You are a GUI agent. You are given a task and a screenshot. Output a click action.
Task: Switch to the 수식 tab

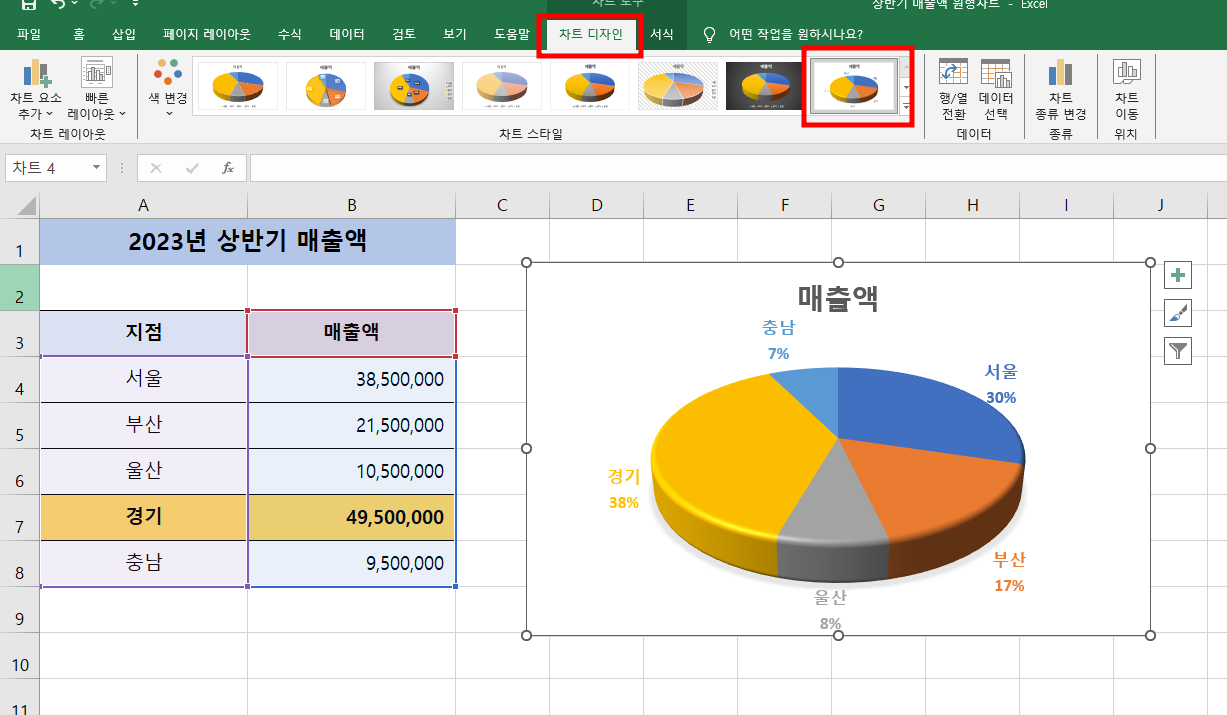point(290,35)
